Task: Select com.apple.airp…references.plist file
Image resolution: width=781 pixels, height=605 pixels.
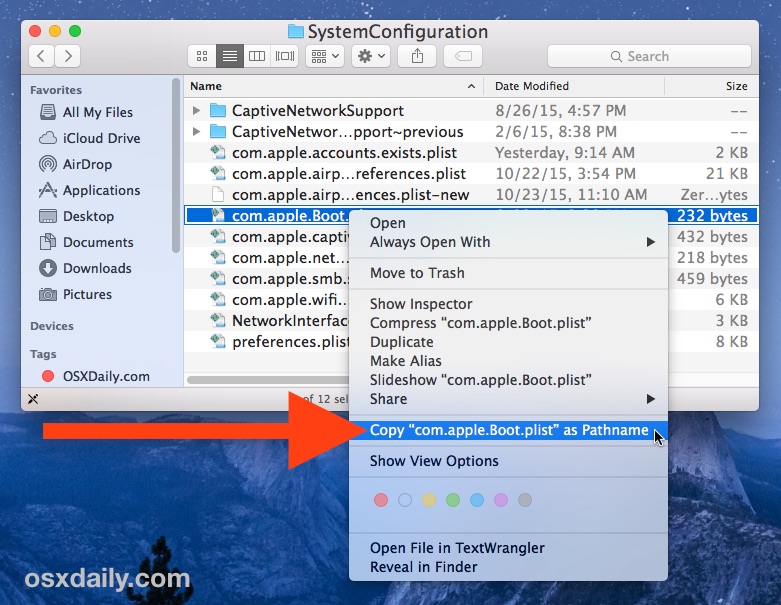Action: point(471,173)
